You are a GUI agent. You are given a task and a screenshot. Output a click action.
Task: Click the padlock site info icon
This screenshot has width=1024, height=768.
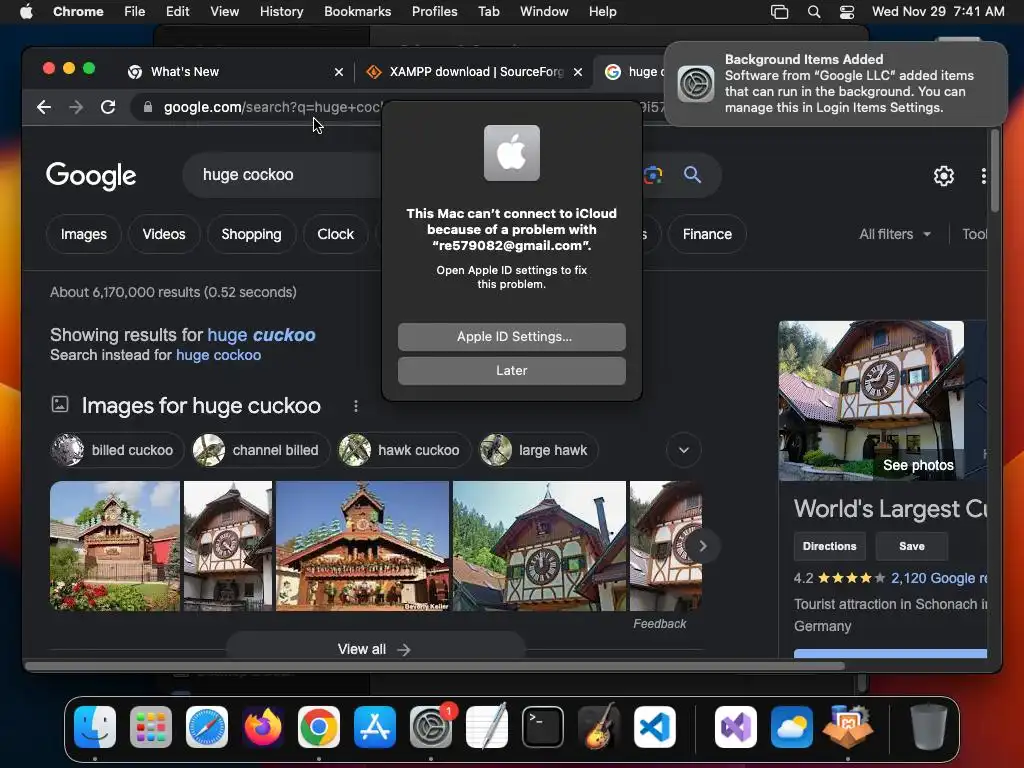pos(148,107)
